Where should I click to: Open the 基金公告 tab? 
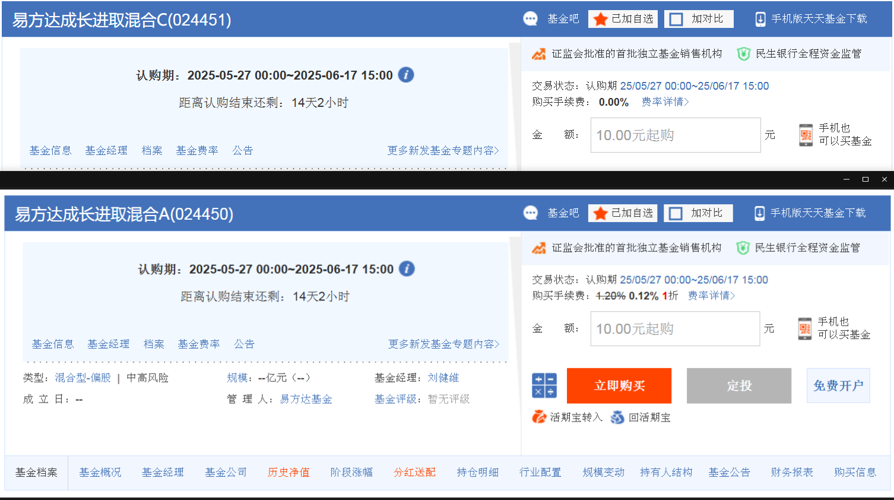pos(729,473)
